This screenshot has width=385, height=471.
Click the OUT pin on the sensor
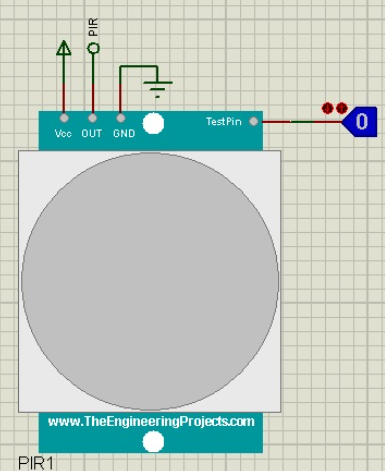pyautogui.click(x=93, y=118)
